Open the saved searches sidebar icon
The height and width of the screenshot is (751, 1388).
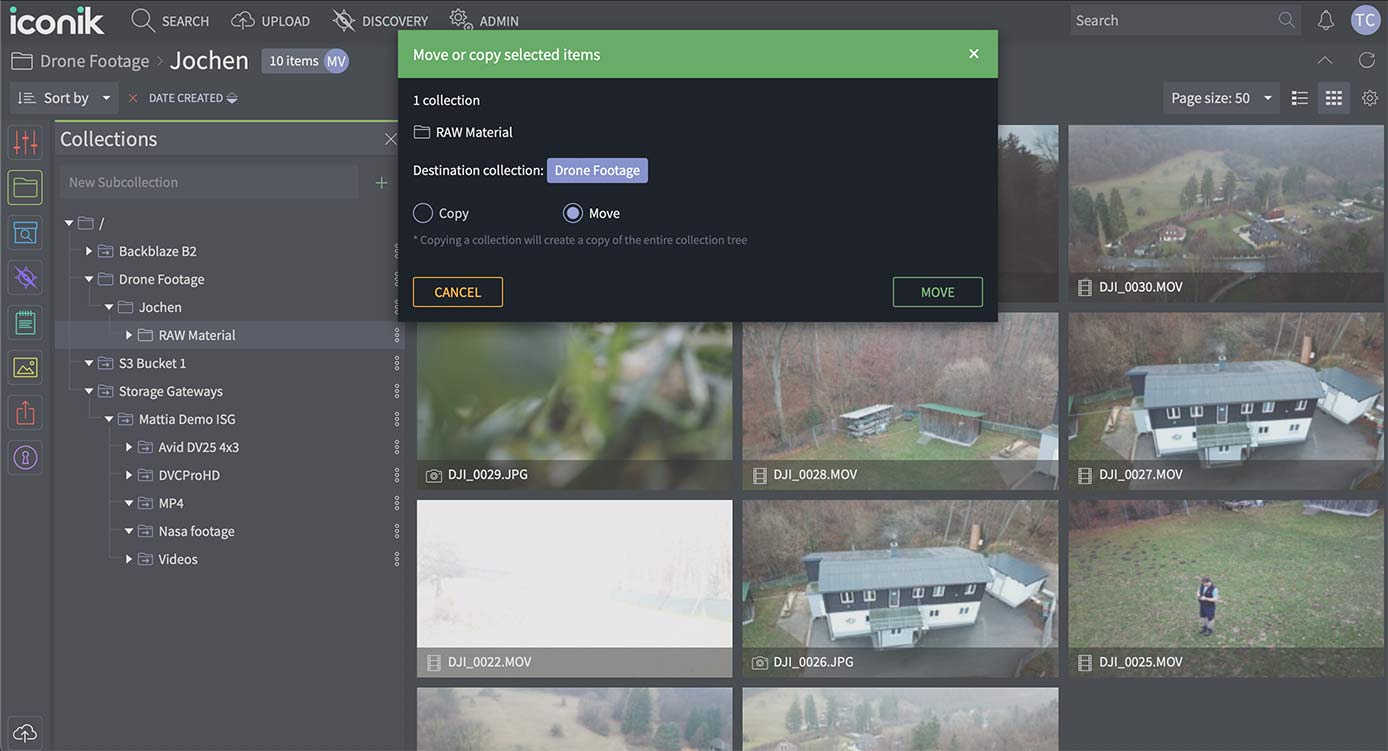click(x=26, y=233)
